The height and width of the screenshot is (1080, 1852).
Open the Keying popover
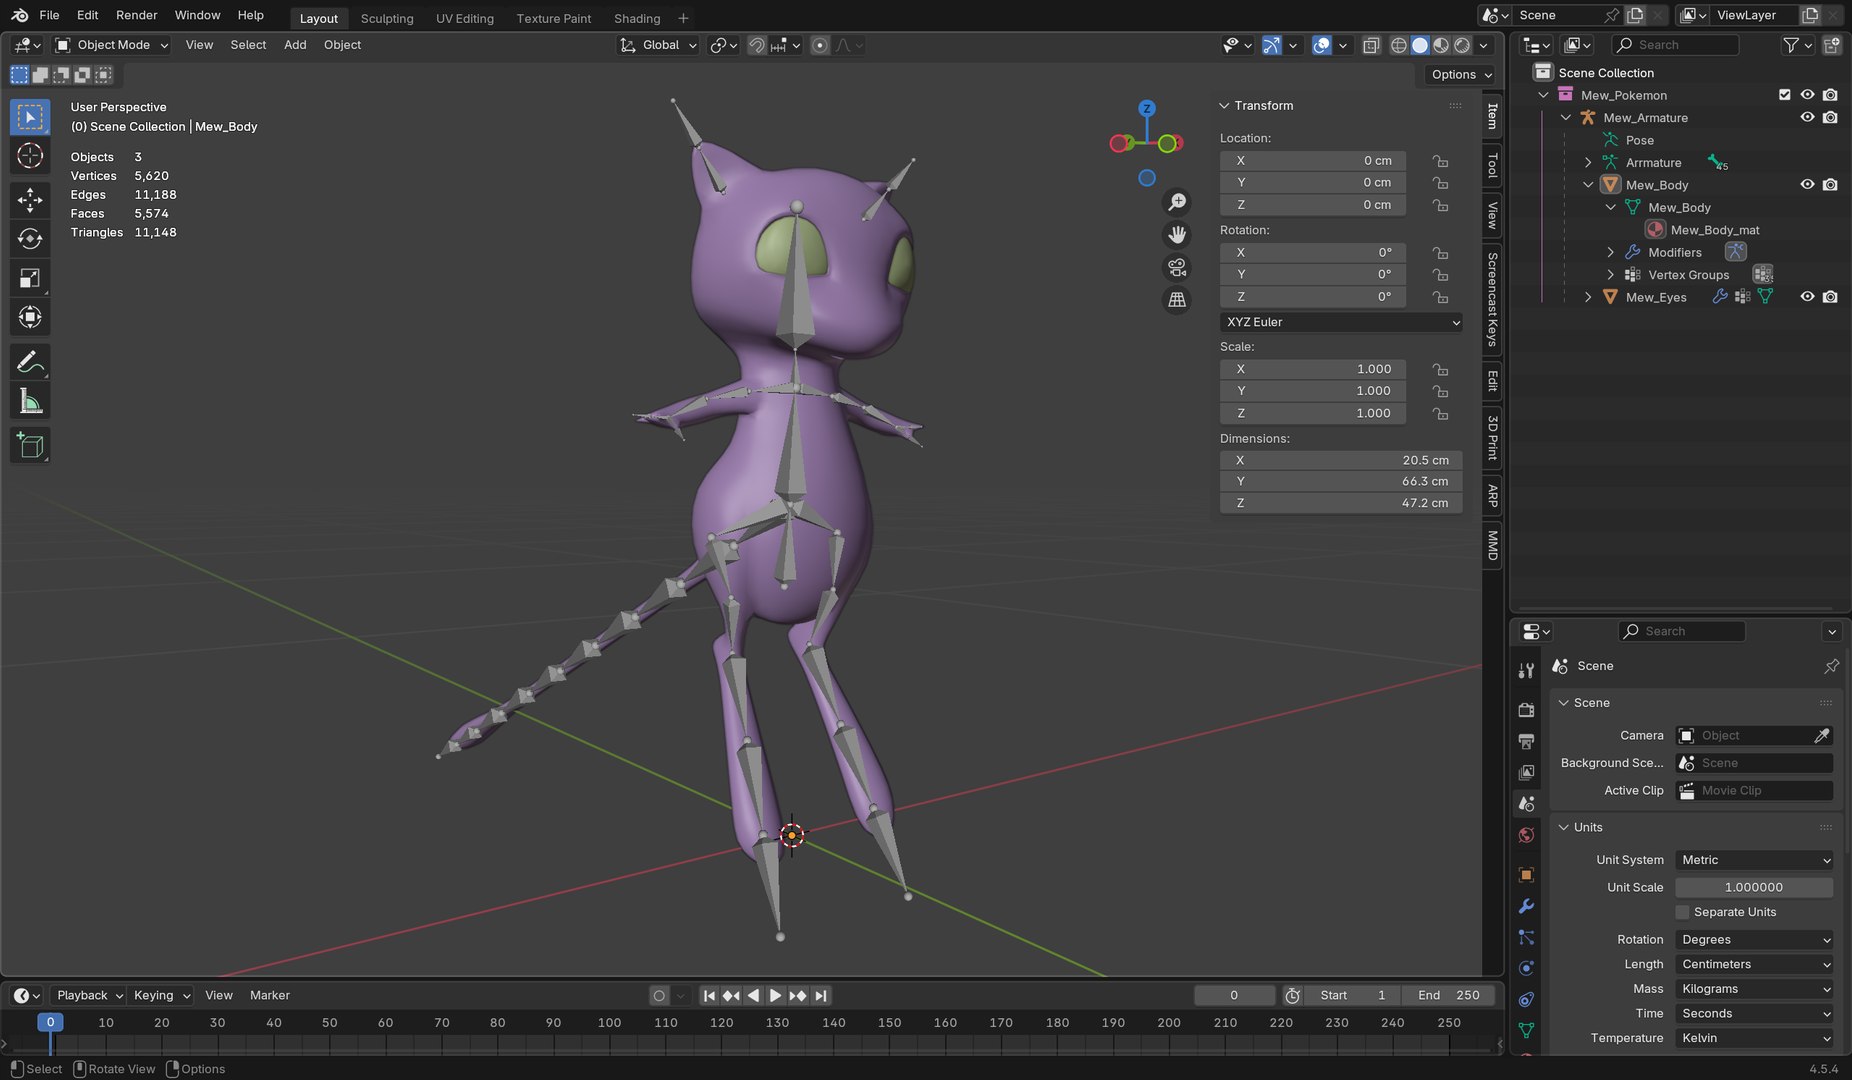[x=161, y=995]
